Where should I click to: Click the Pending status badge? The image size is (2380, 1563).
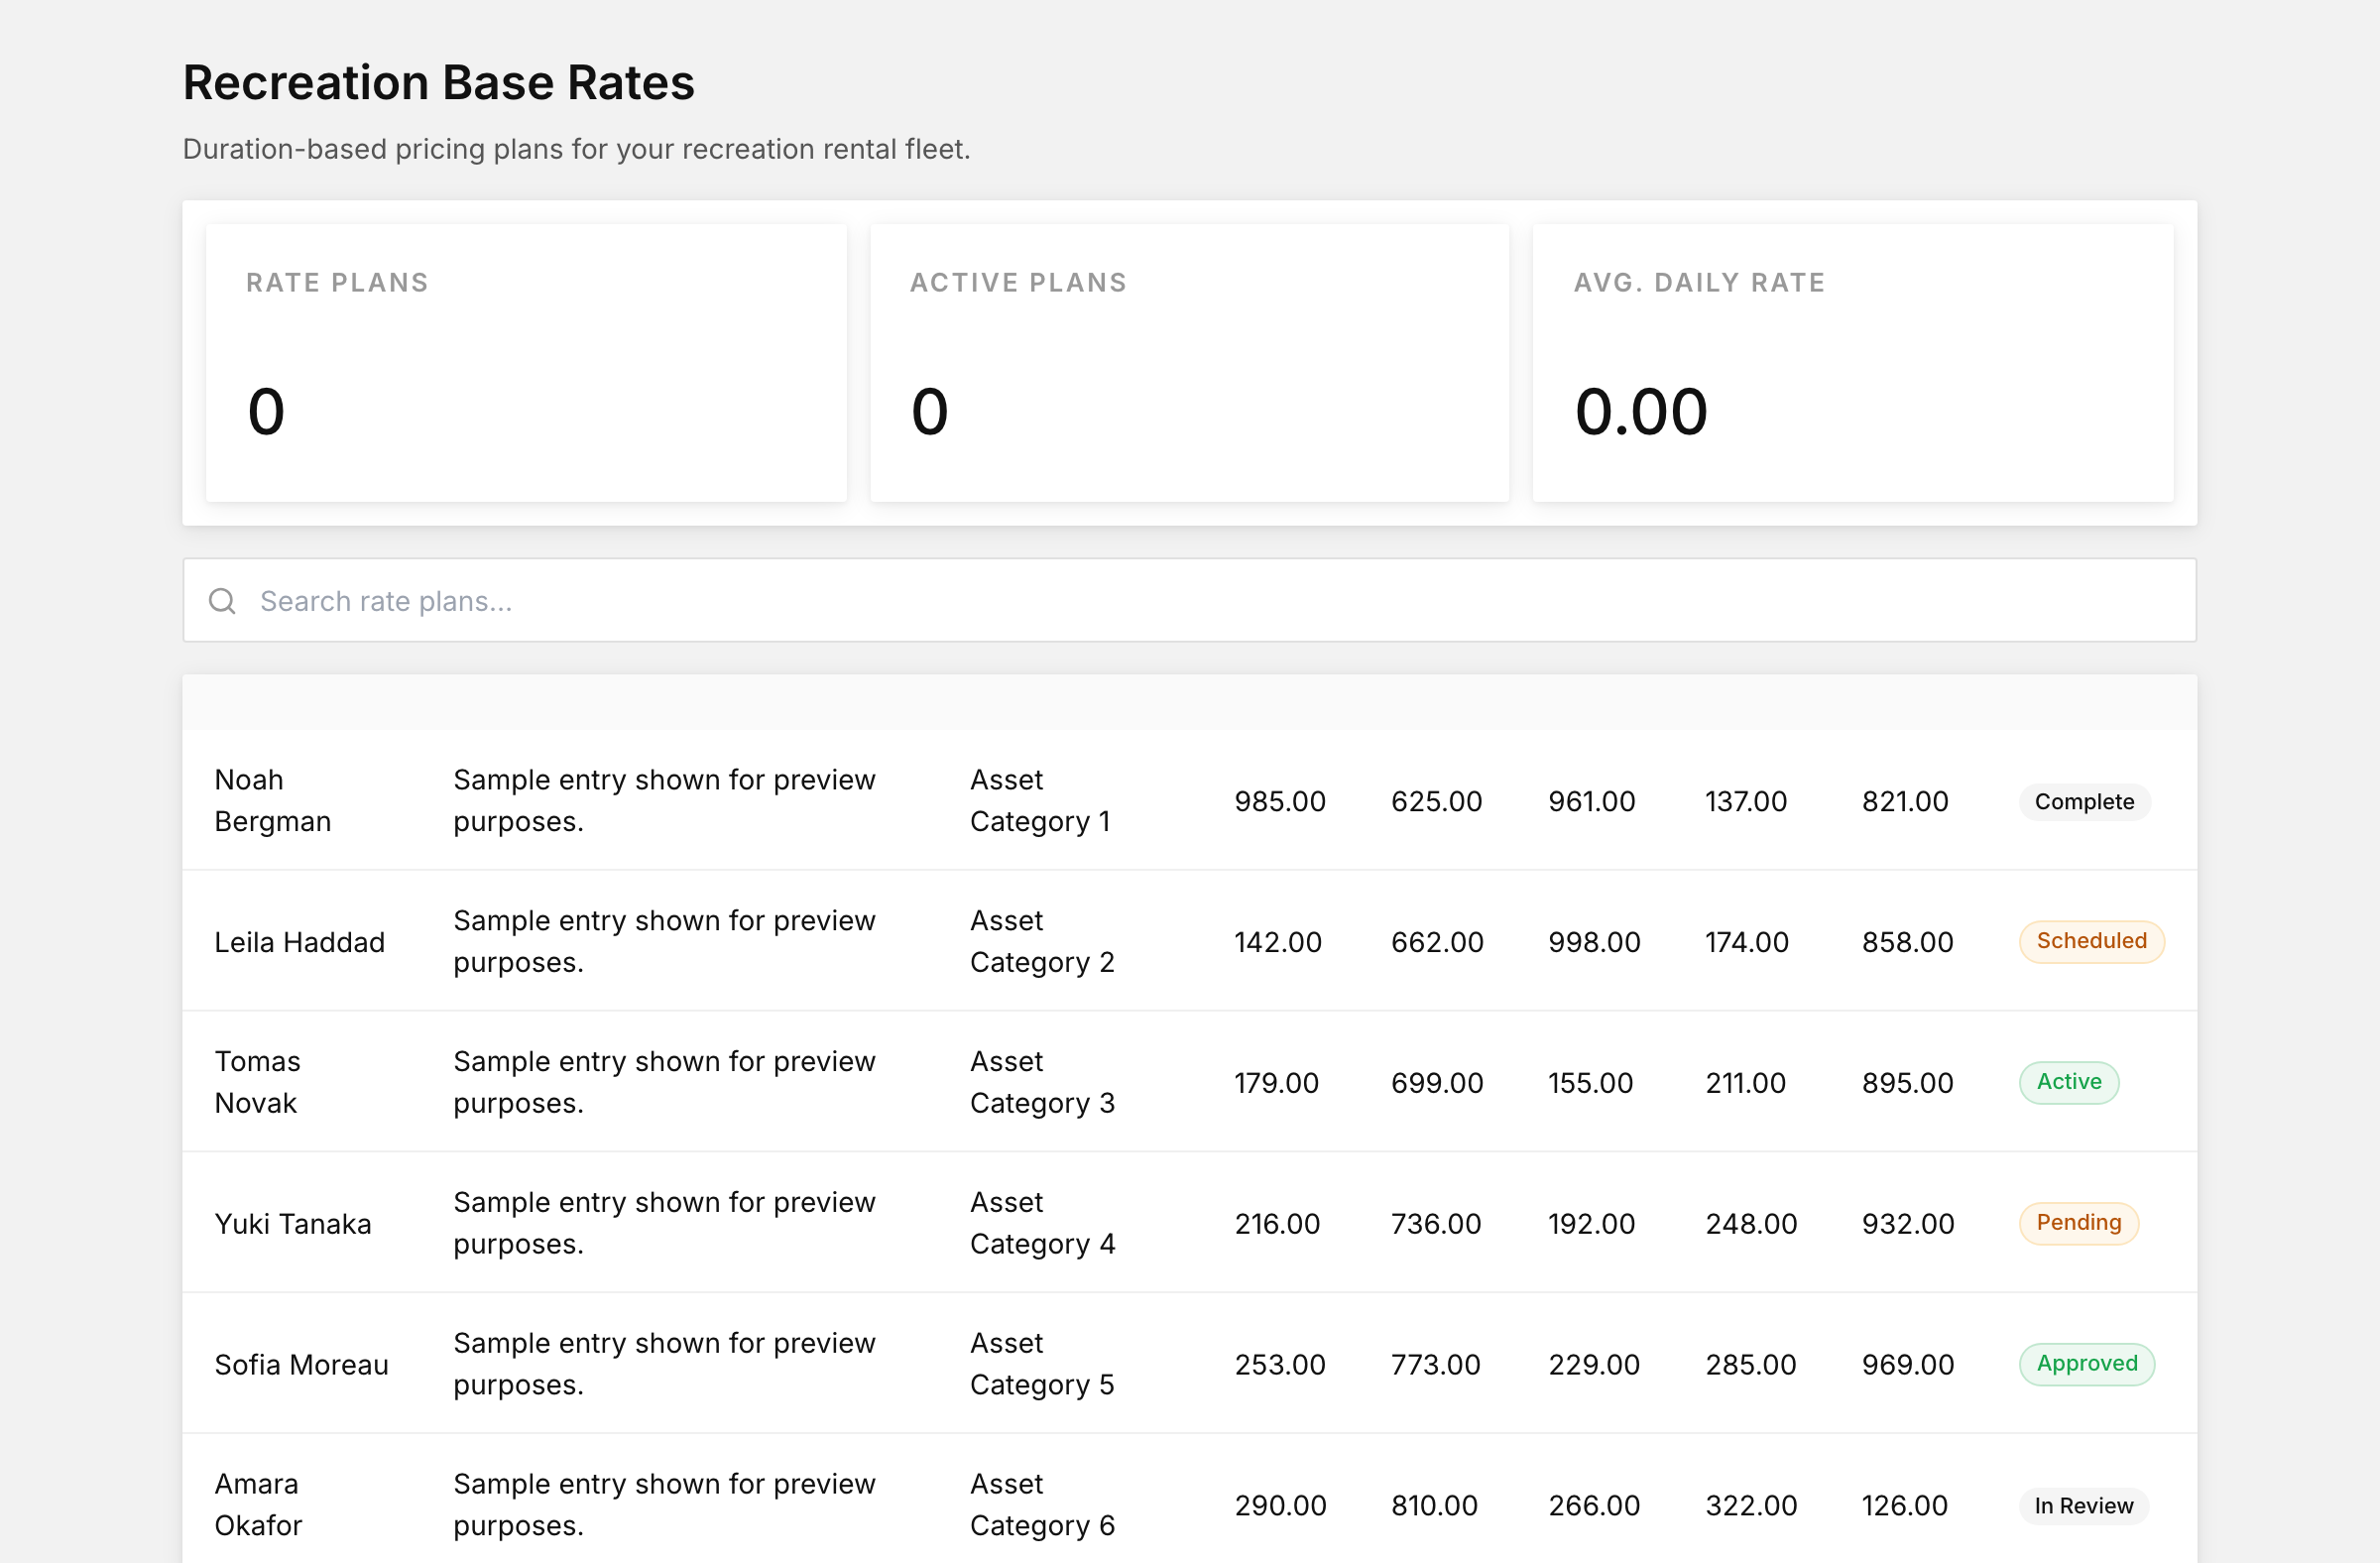click(x=2078, y=1224)
